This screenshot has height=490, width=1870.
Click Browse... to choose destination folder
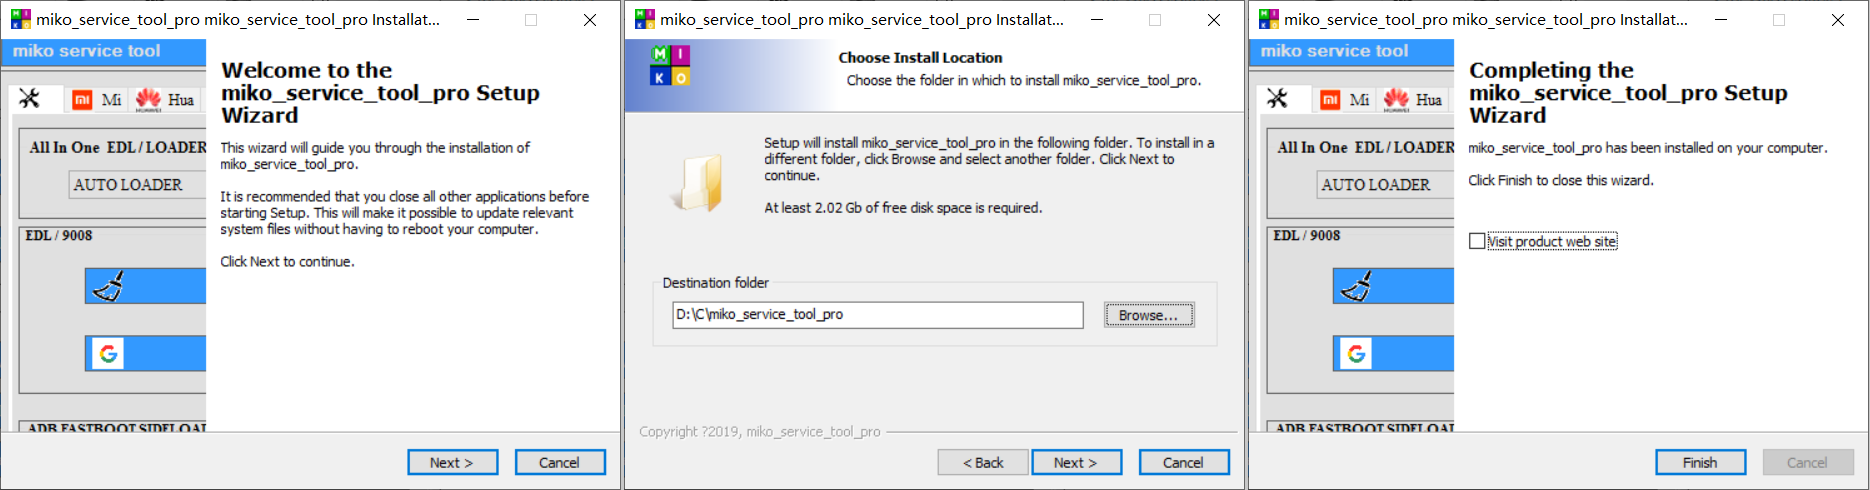pos(1148,315)
